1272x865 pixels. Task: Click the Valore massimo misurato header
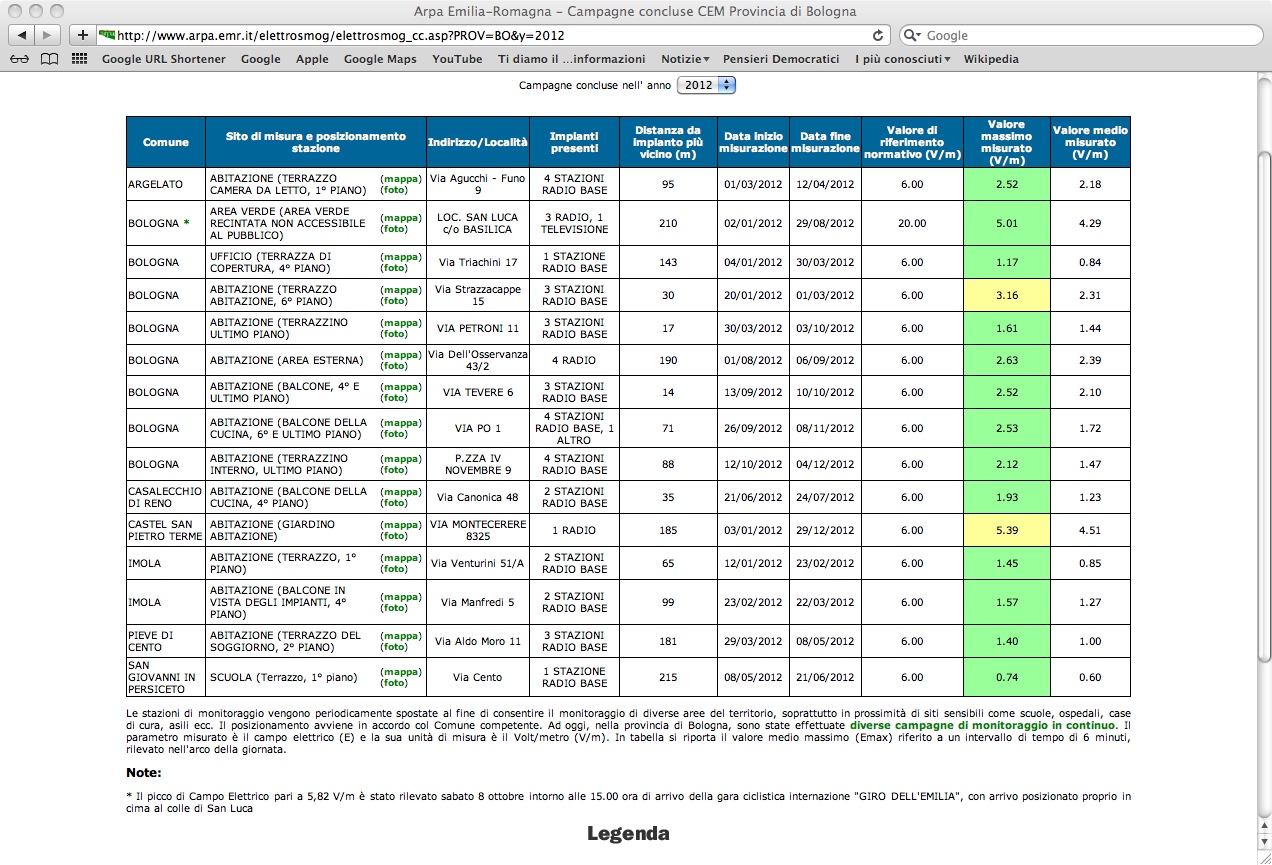[1006, 142]
